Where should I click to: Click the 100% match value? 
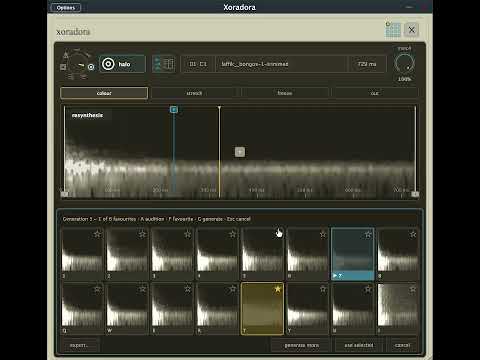pyautogui.click(x=404, y=79)
